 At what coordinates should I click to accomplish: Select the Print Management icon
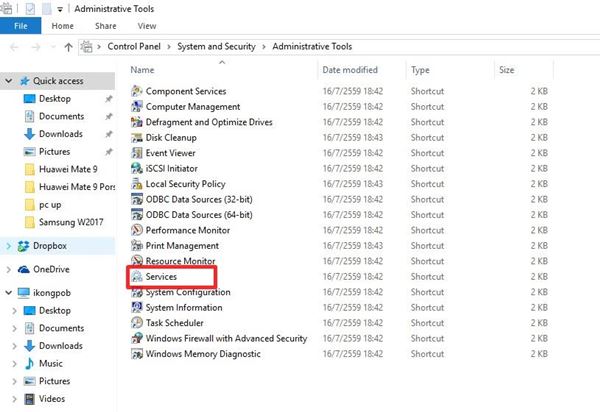137,246
